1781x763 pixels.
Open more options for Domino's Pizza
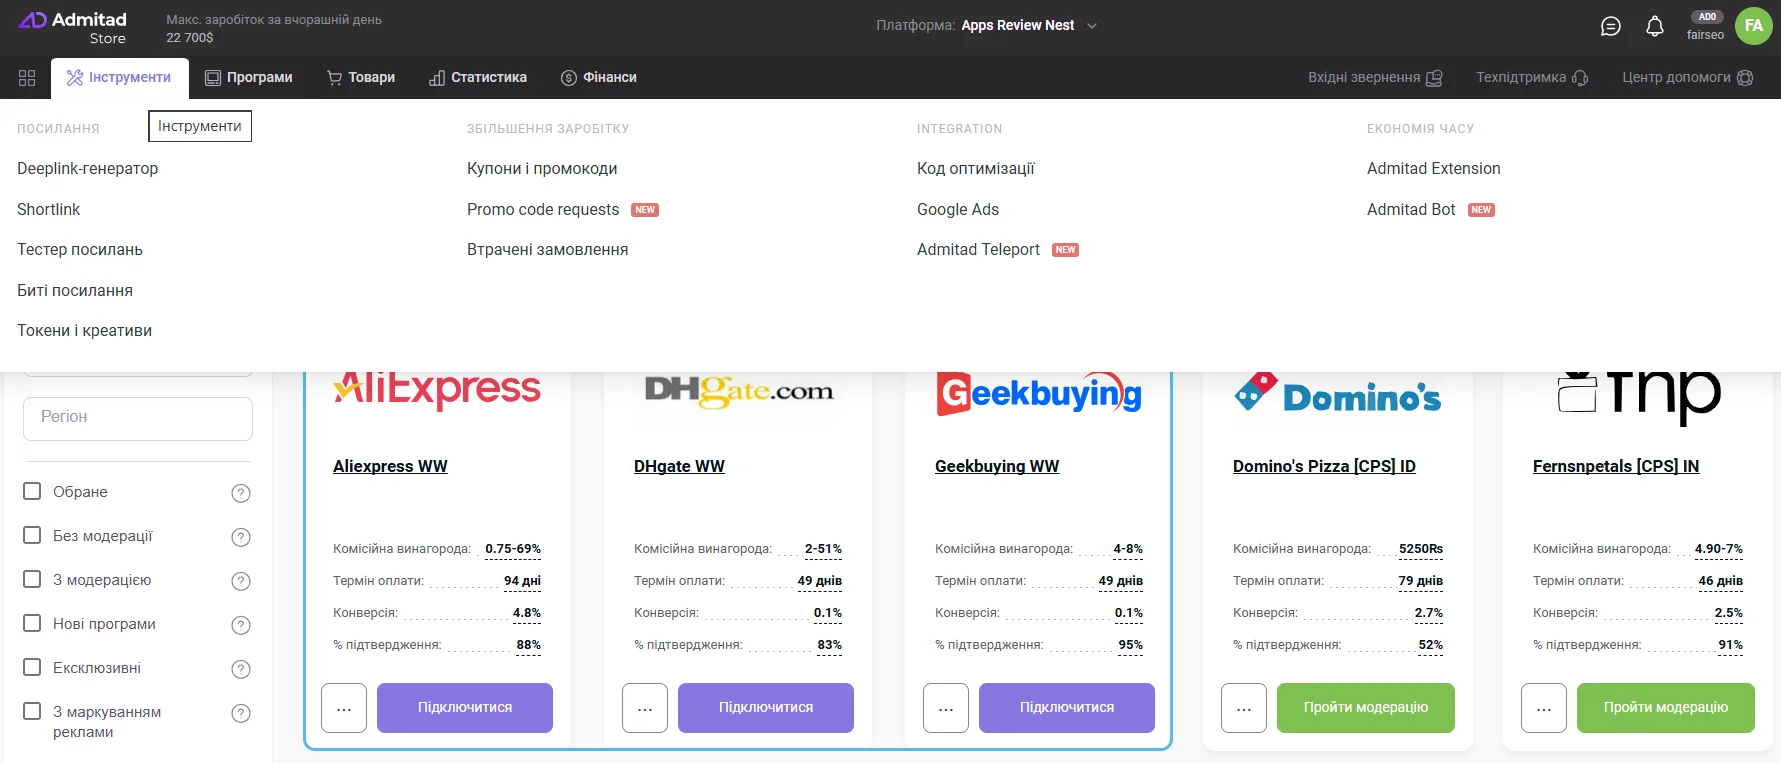point(1244,708)
